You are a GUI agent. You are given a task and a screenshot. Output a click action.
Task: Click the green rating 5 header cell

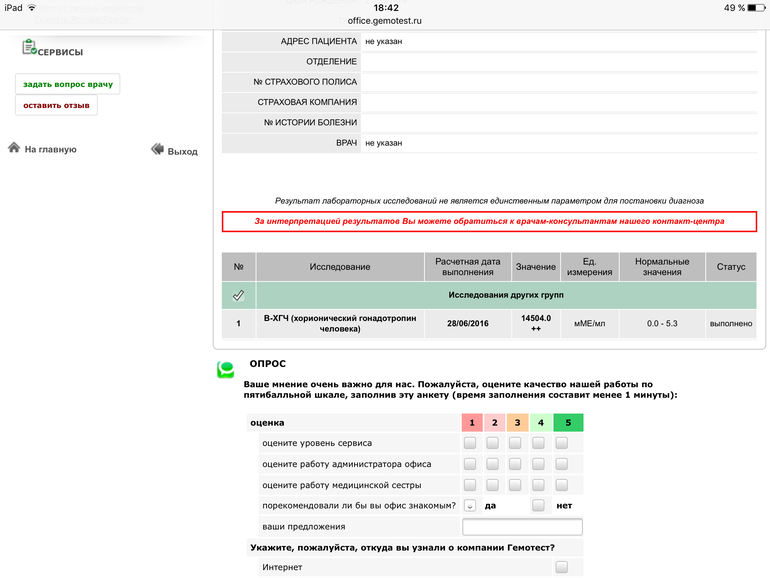[x=567, y=422]
